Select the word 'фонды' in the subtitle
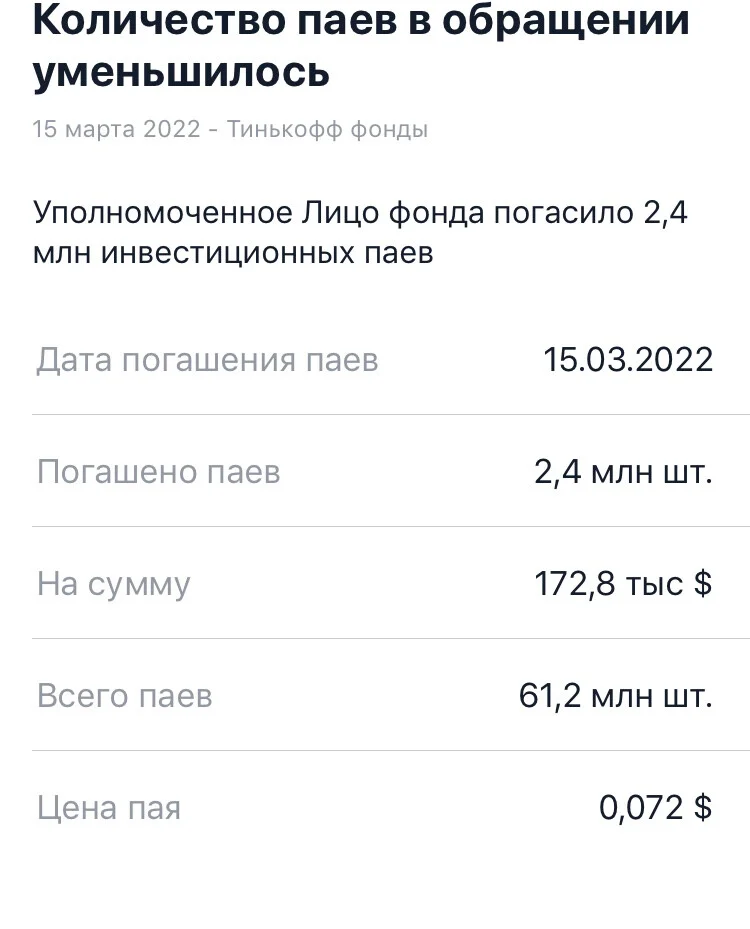 click(389, 129)
